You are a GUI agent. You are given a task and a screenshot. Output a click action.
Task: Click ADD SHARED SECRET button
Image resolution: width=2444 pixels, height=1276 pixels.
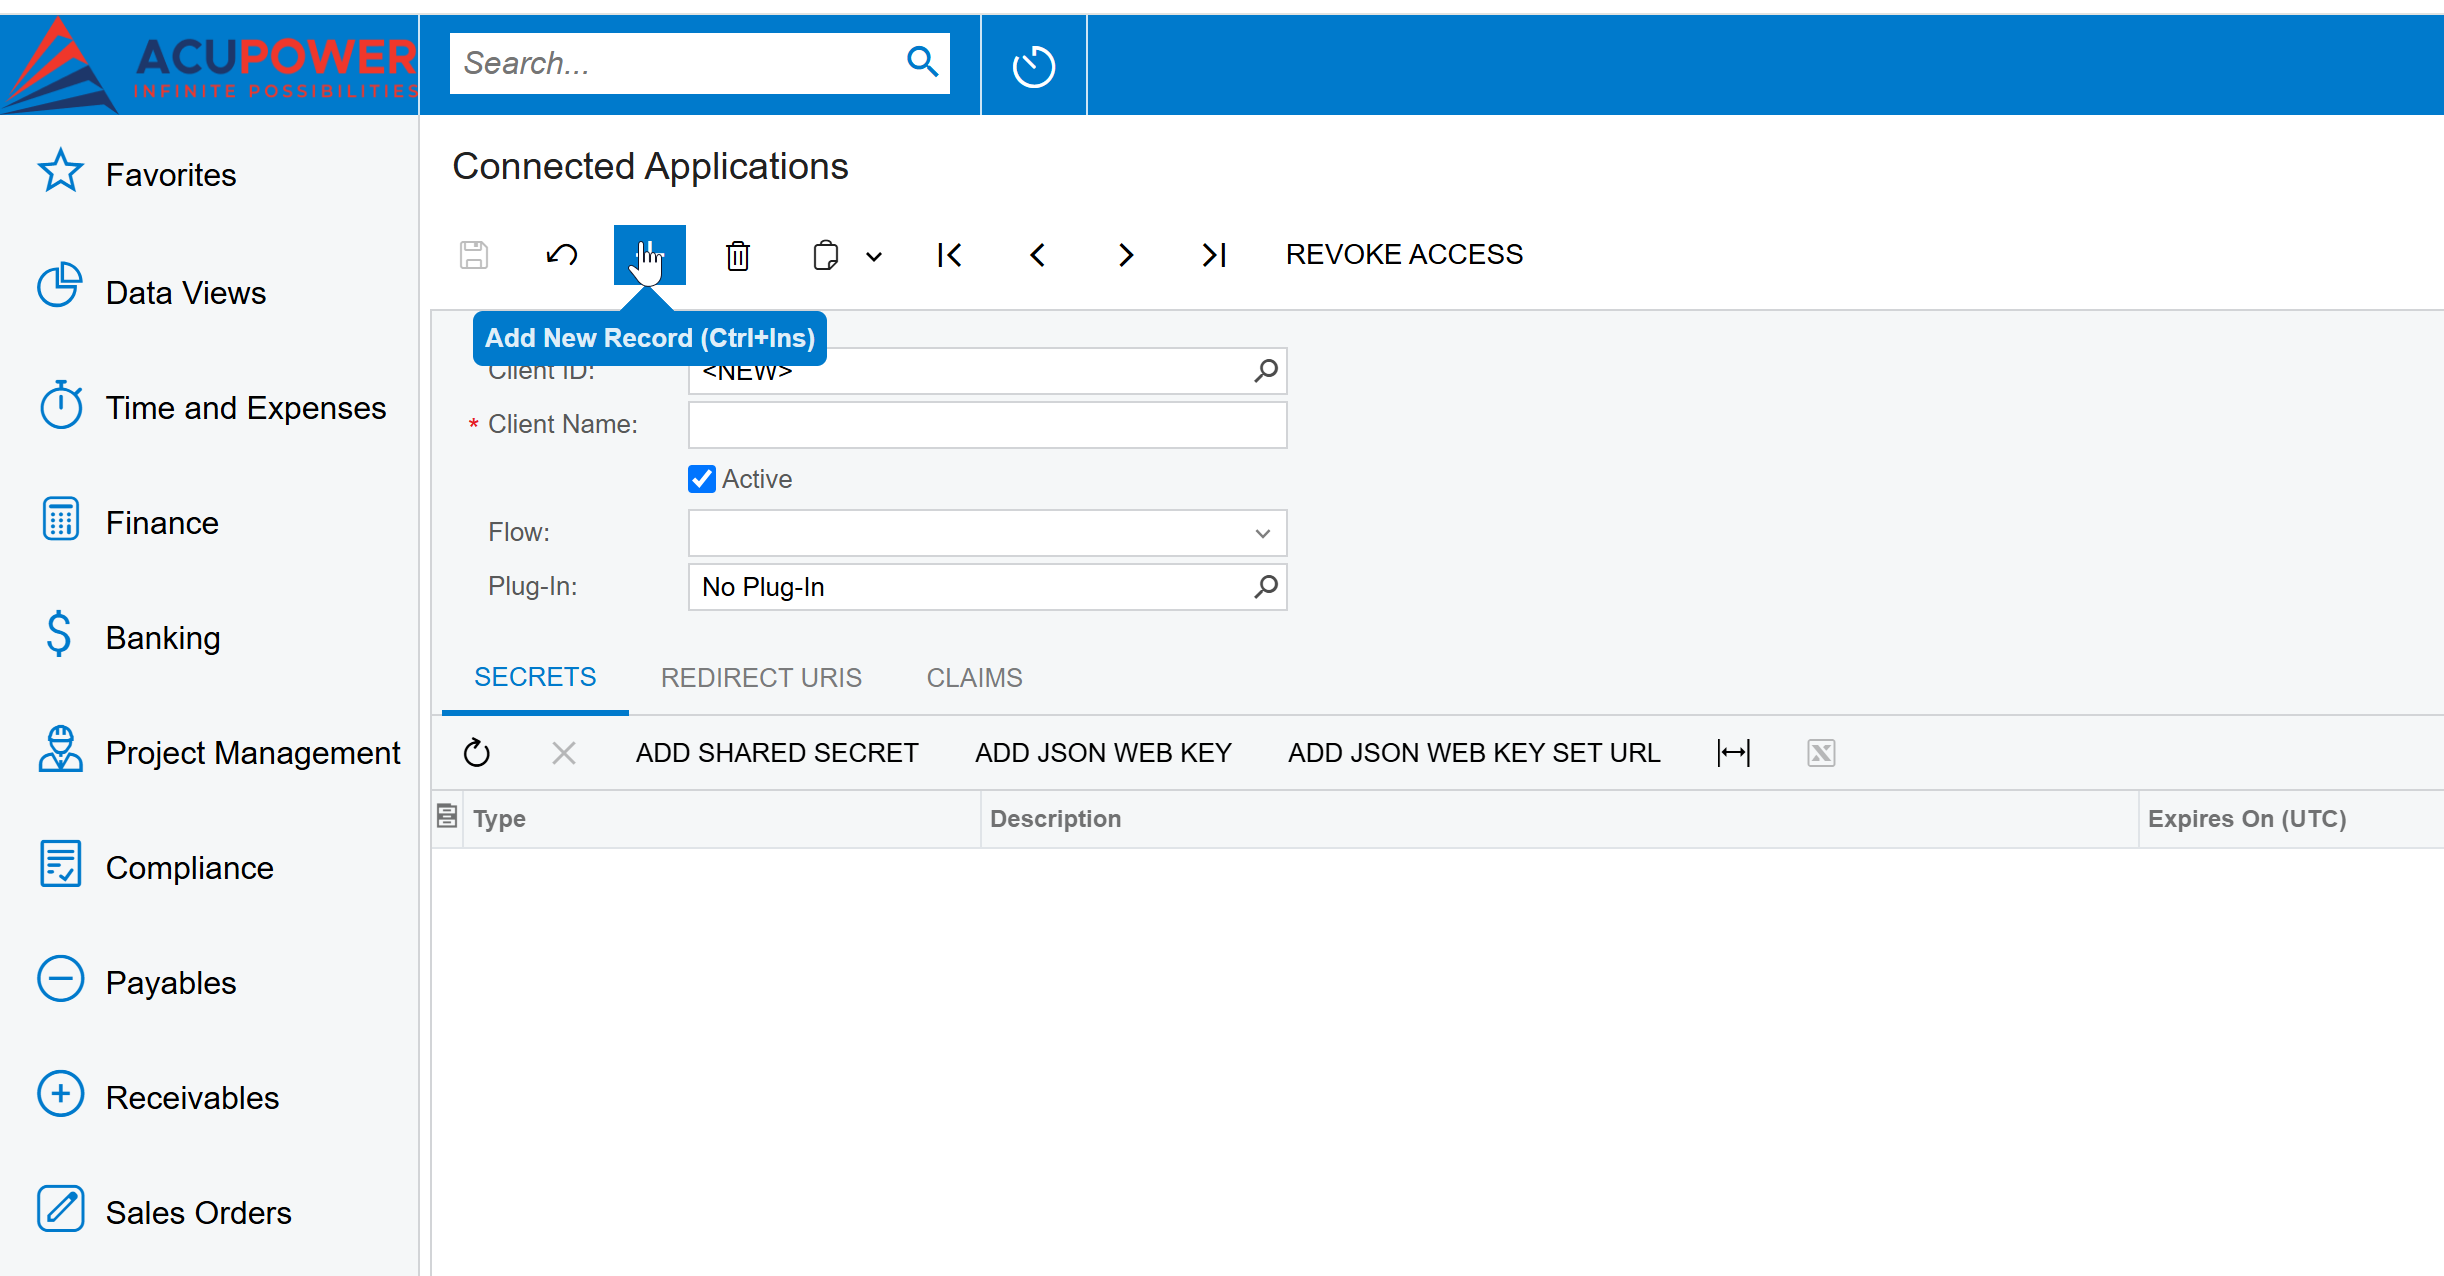(776, 754)
